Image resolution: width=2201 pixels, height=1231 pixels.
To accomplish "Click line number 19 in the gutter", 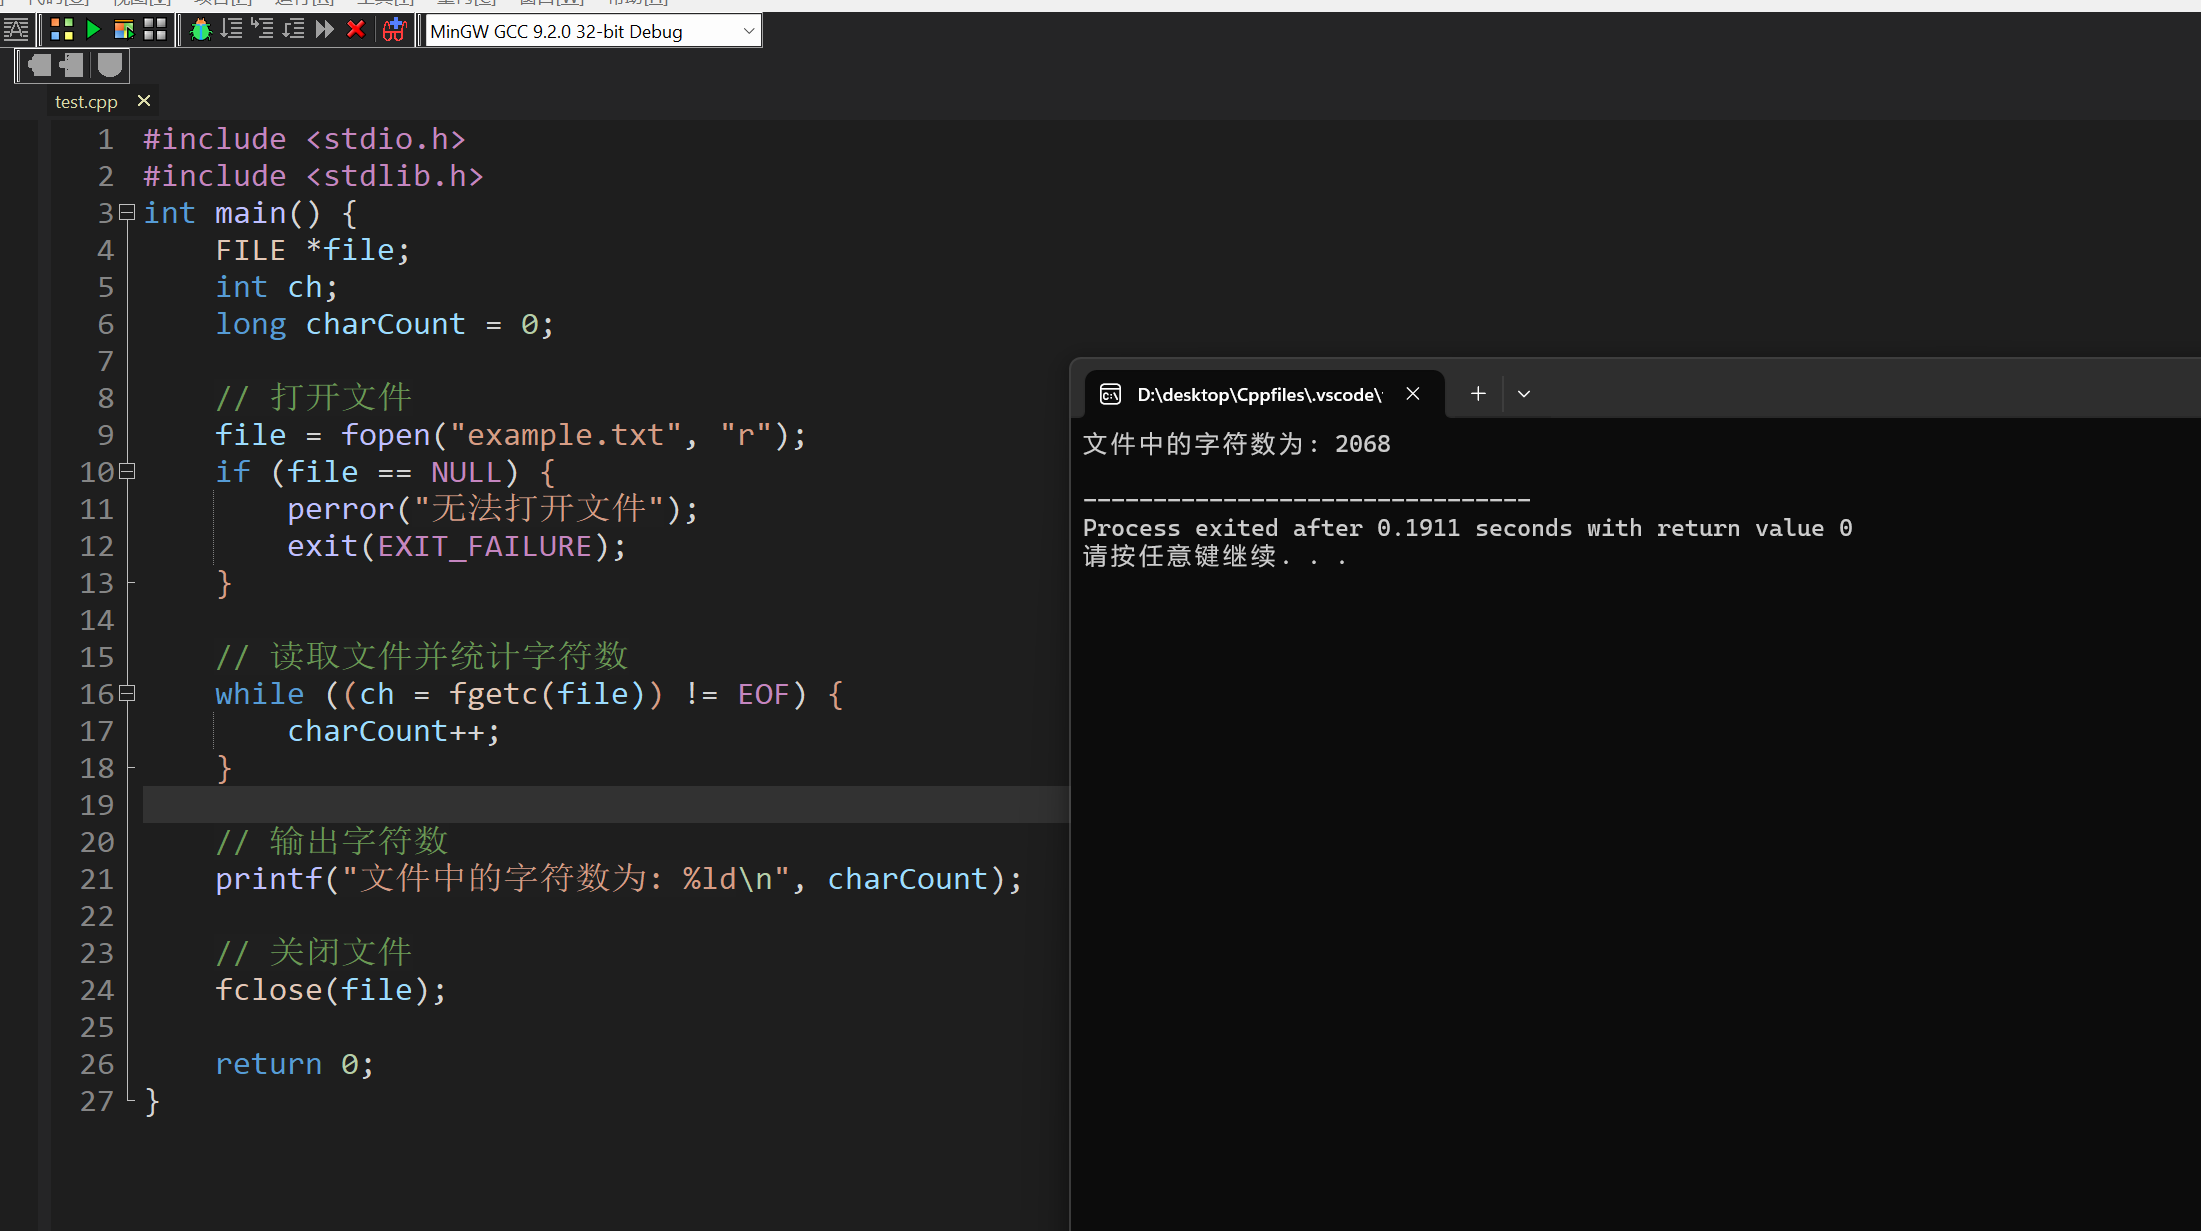I will coord(97,805).
